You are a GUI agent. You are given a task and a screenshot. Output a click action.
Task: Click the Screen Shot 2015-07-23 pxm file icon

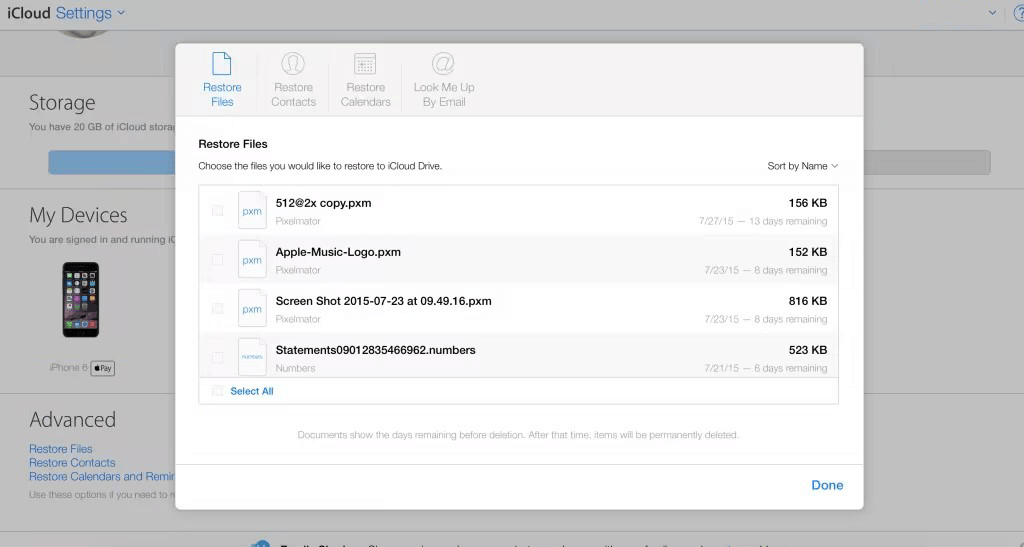click(252, 309)
